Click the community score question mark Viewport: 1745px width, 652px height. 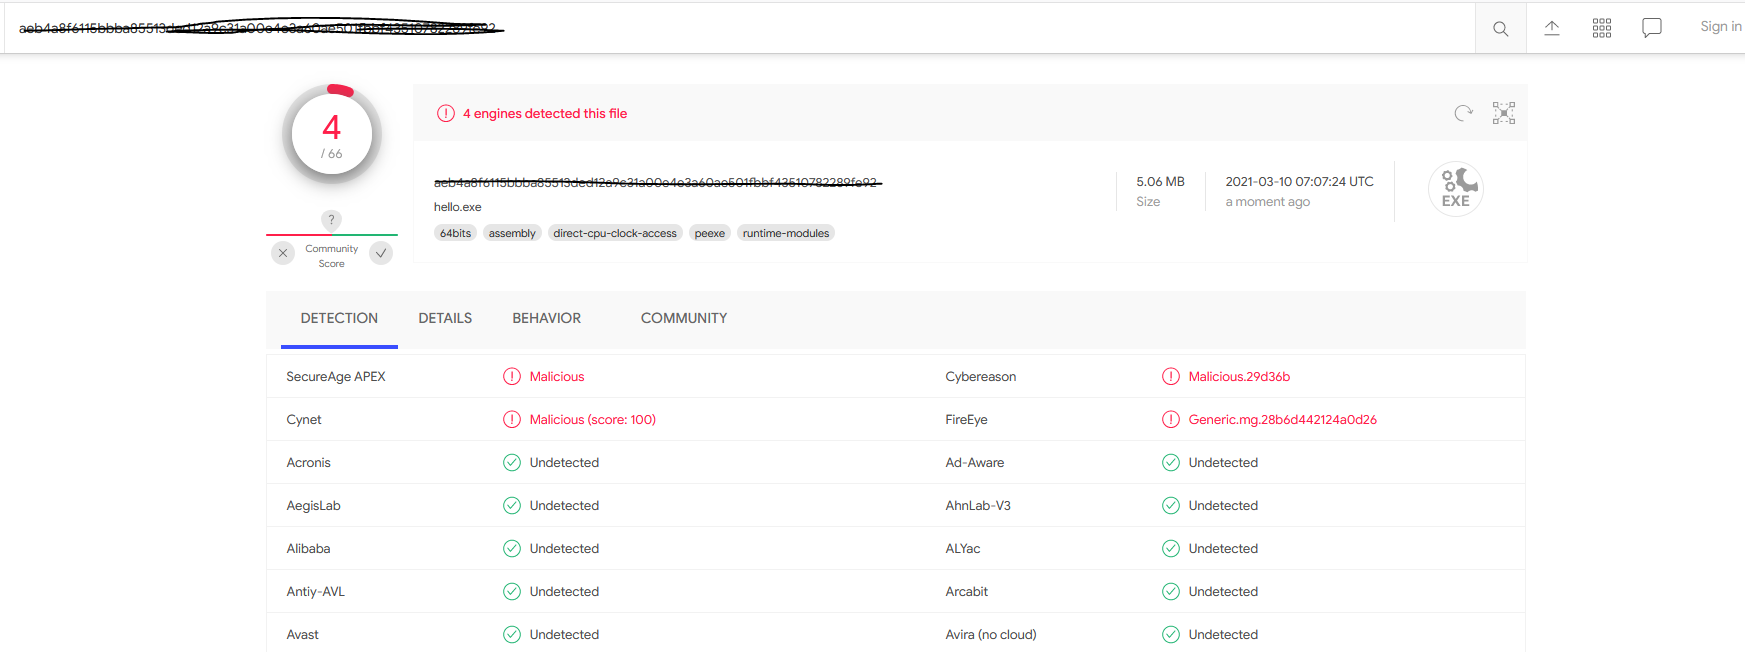pyautogui.click(x=331, y=219)
